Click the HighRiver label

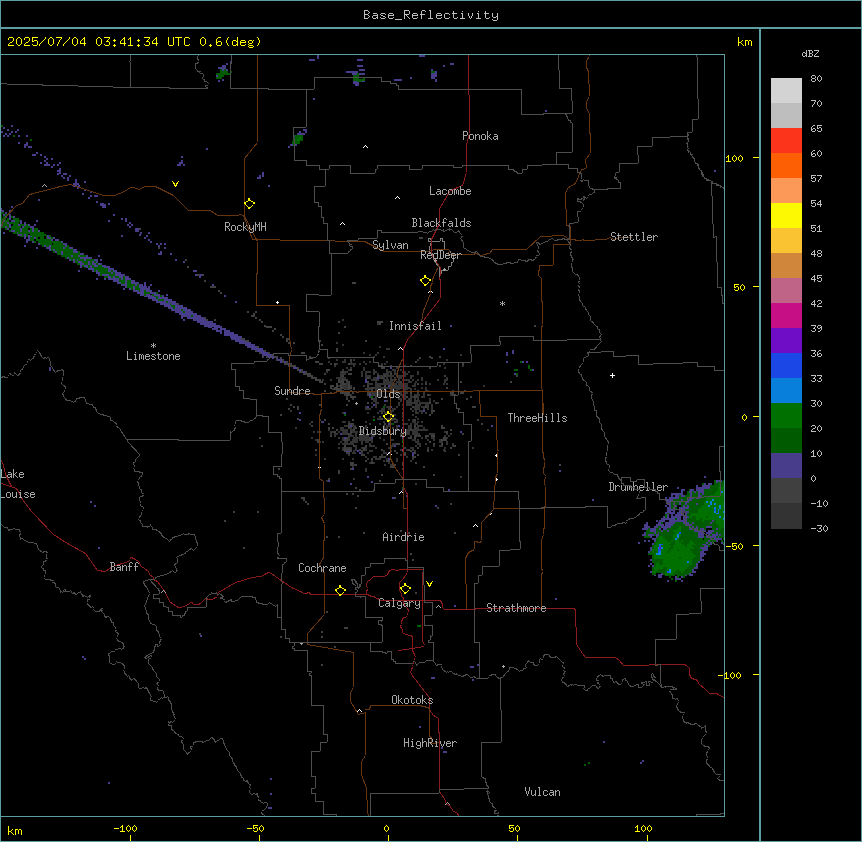(x=430, y=743)
